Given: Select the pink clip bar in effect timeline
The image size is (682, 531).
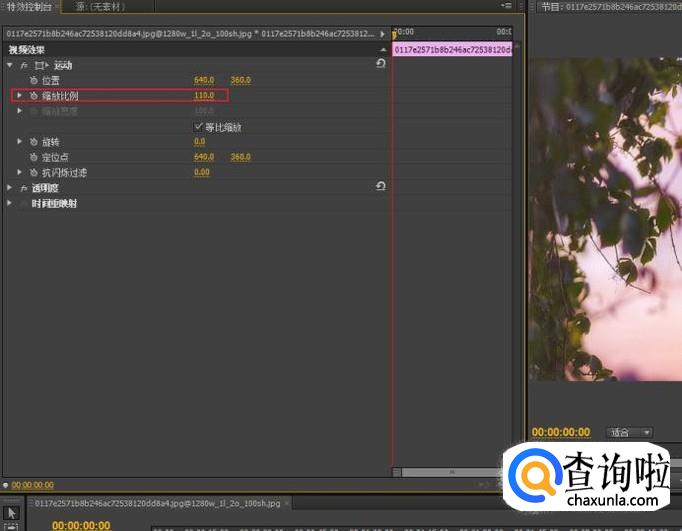Looking at the screenshot, I should pos(452,50).
